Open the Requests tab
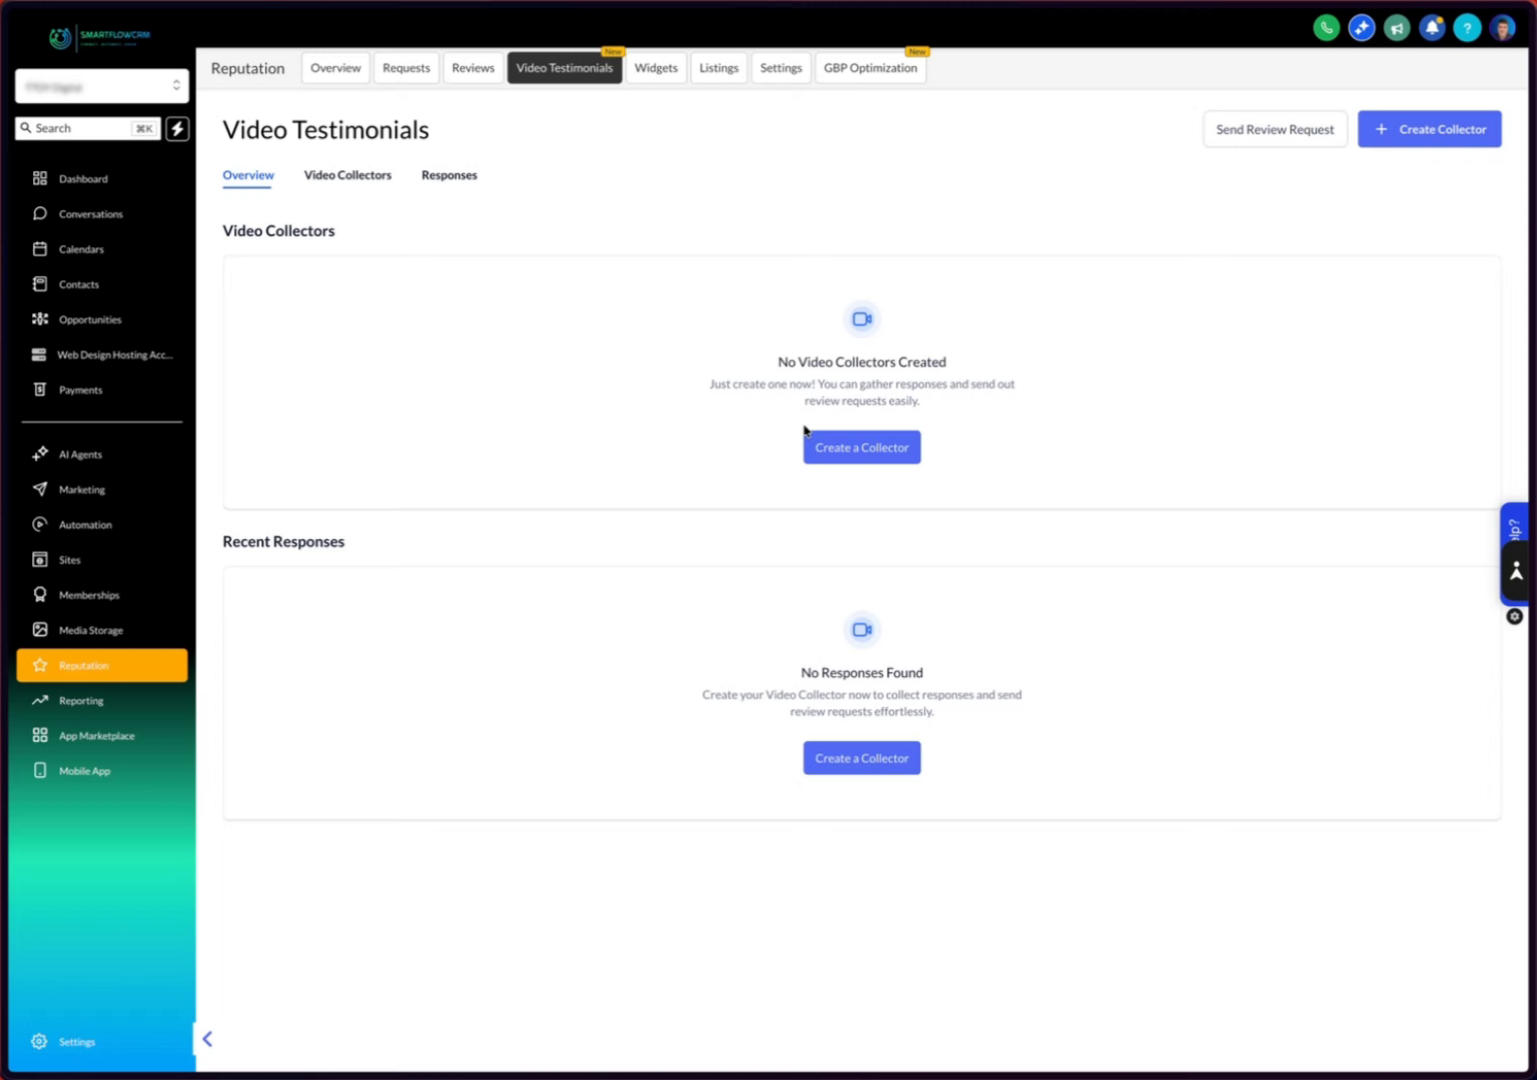Screen dimensions: 1537x1080 tap(406, 68)
